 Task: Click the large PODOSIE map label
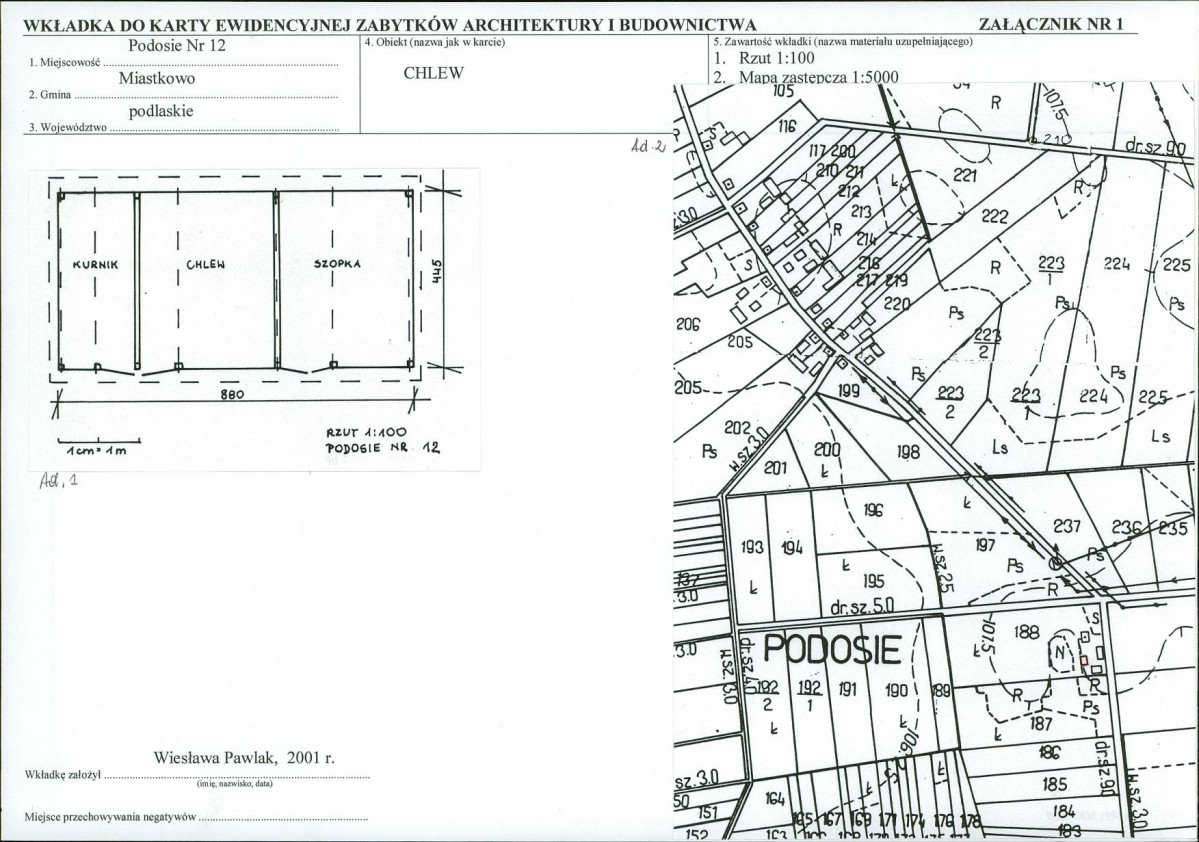tap(832, 649)
